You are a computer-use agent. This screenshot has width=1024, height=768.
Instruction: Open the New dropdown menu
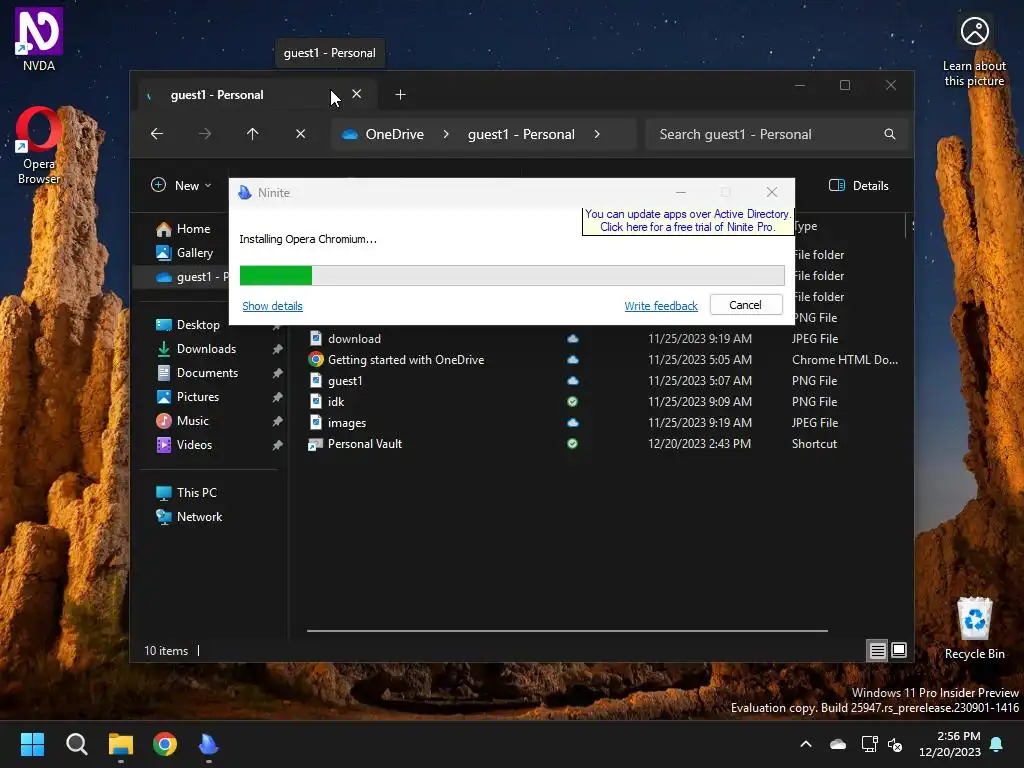(x=181, y=185)
